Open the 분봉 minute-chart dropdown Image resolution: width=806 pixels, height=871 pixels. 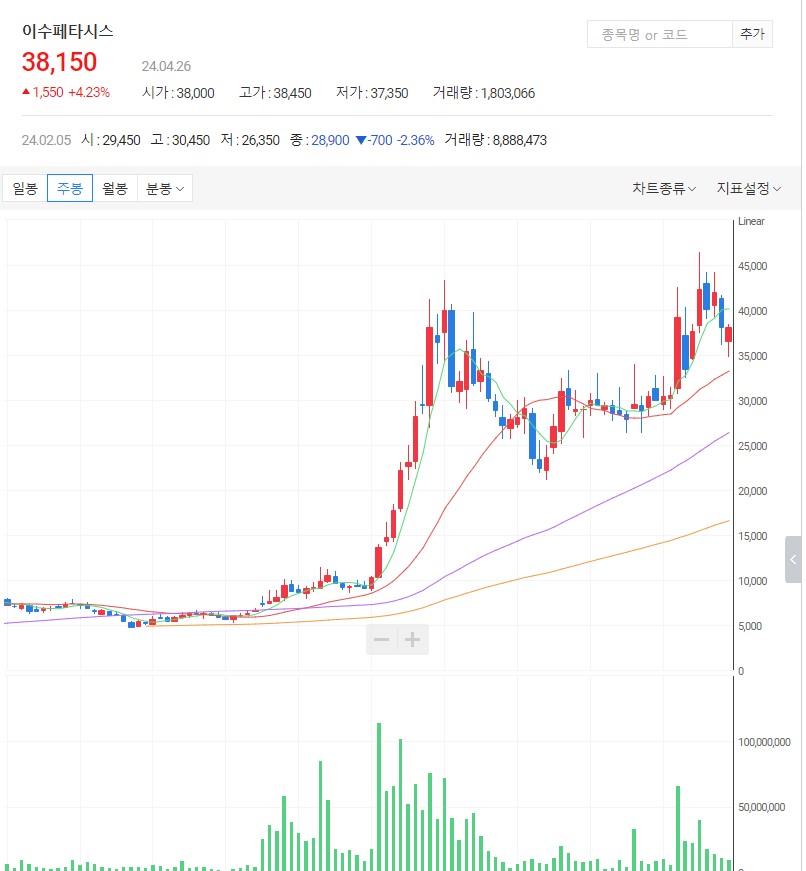165,188
